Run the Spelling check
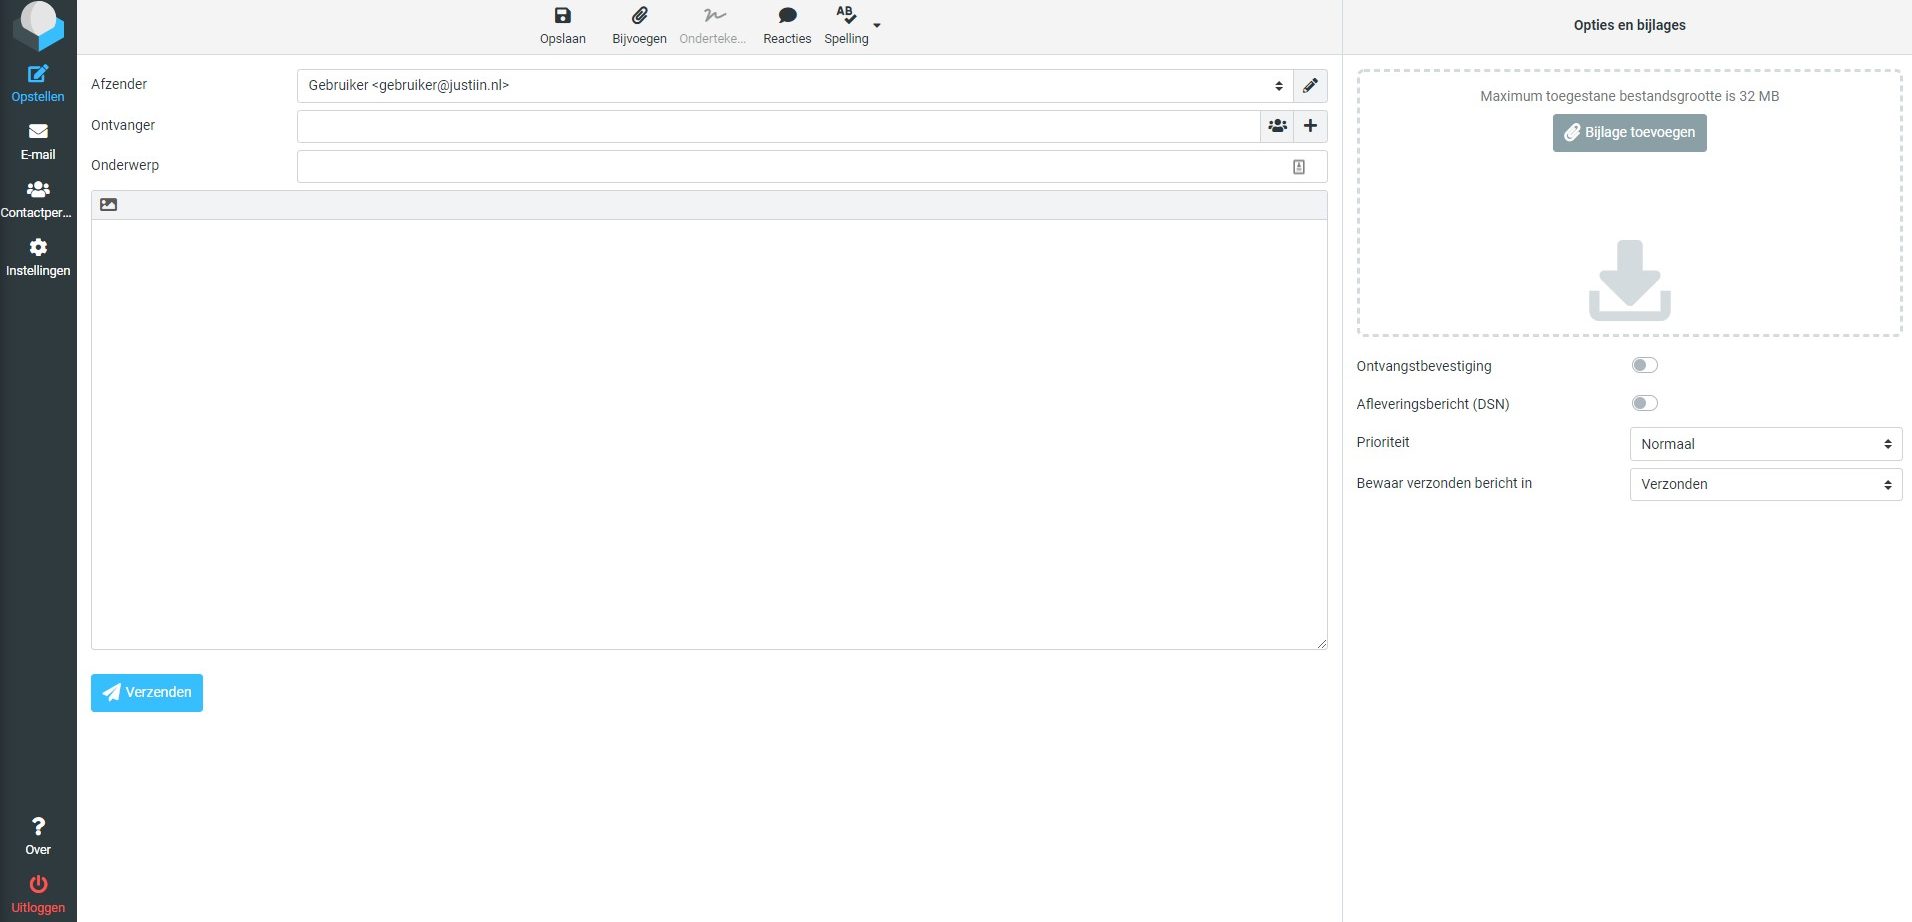The height and width of the screenshot is (922, 1912). pos(846,26)
